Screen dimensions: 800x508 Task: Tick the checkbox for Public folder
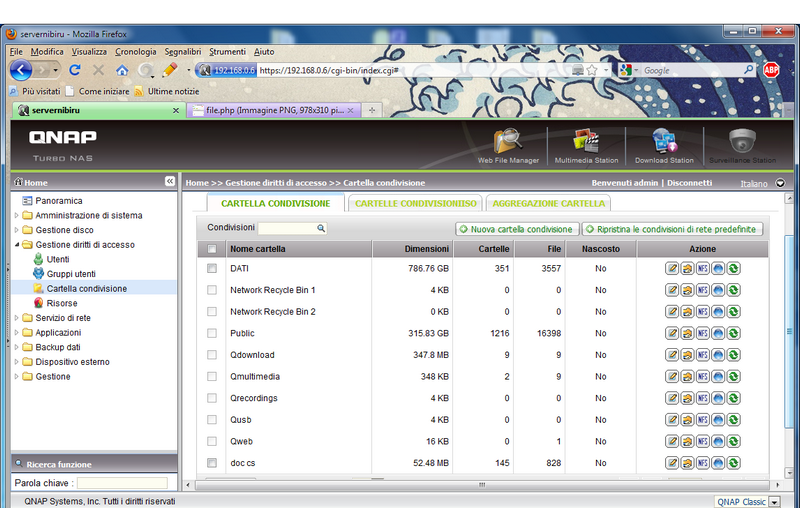click(x=211, y=333)
